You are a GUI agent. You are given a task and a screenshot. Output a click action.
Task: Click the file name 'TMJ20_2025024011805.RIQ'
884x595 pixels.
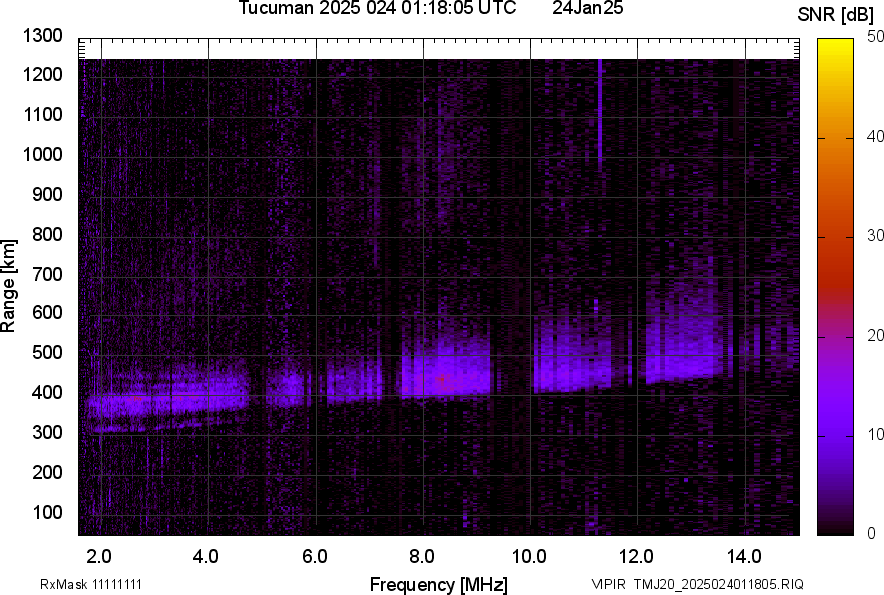pos(719,584)
